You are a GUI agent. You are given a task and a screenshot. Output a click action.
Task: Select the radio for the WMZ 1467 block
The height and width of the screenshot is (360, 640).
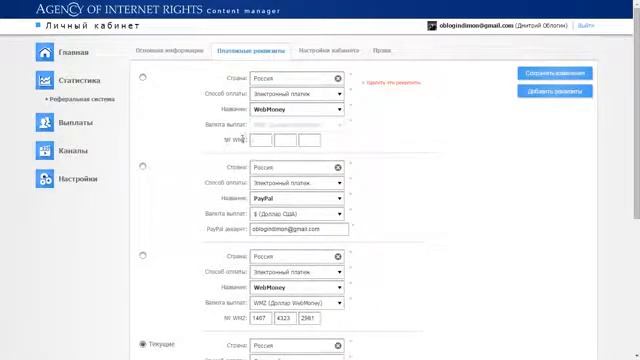(142, 256)
